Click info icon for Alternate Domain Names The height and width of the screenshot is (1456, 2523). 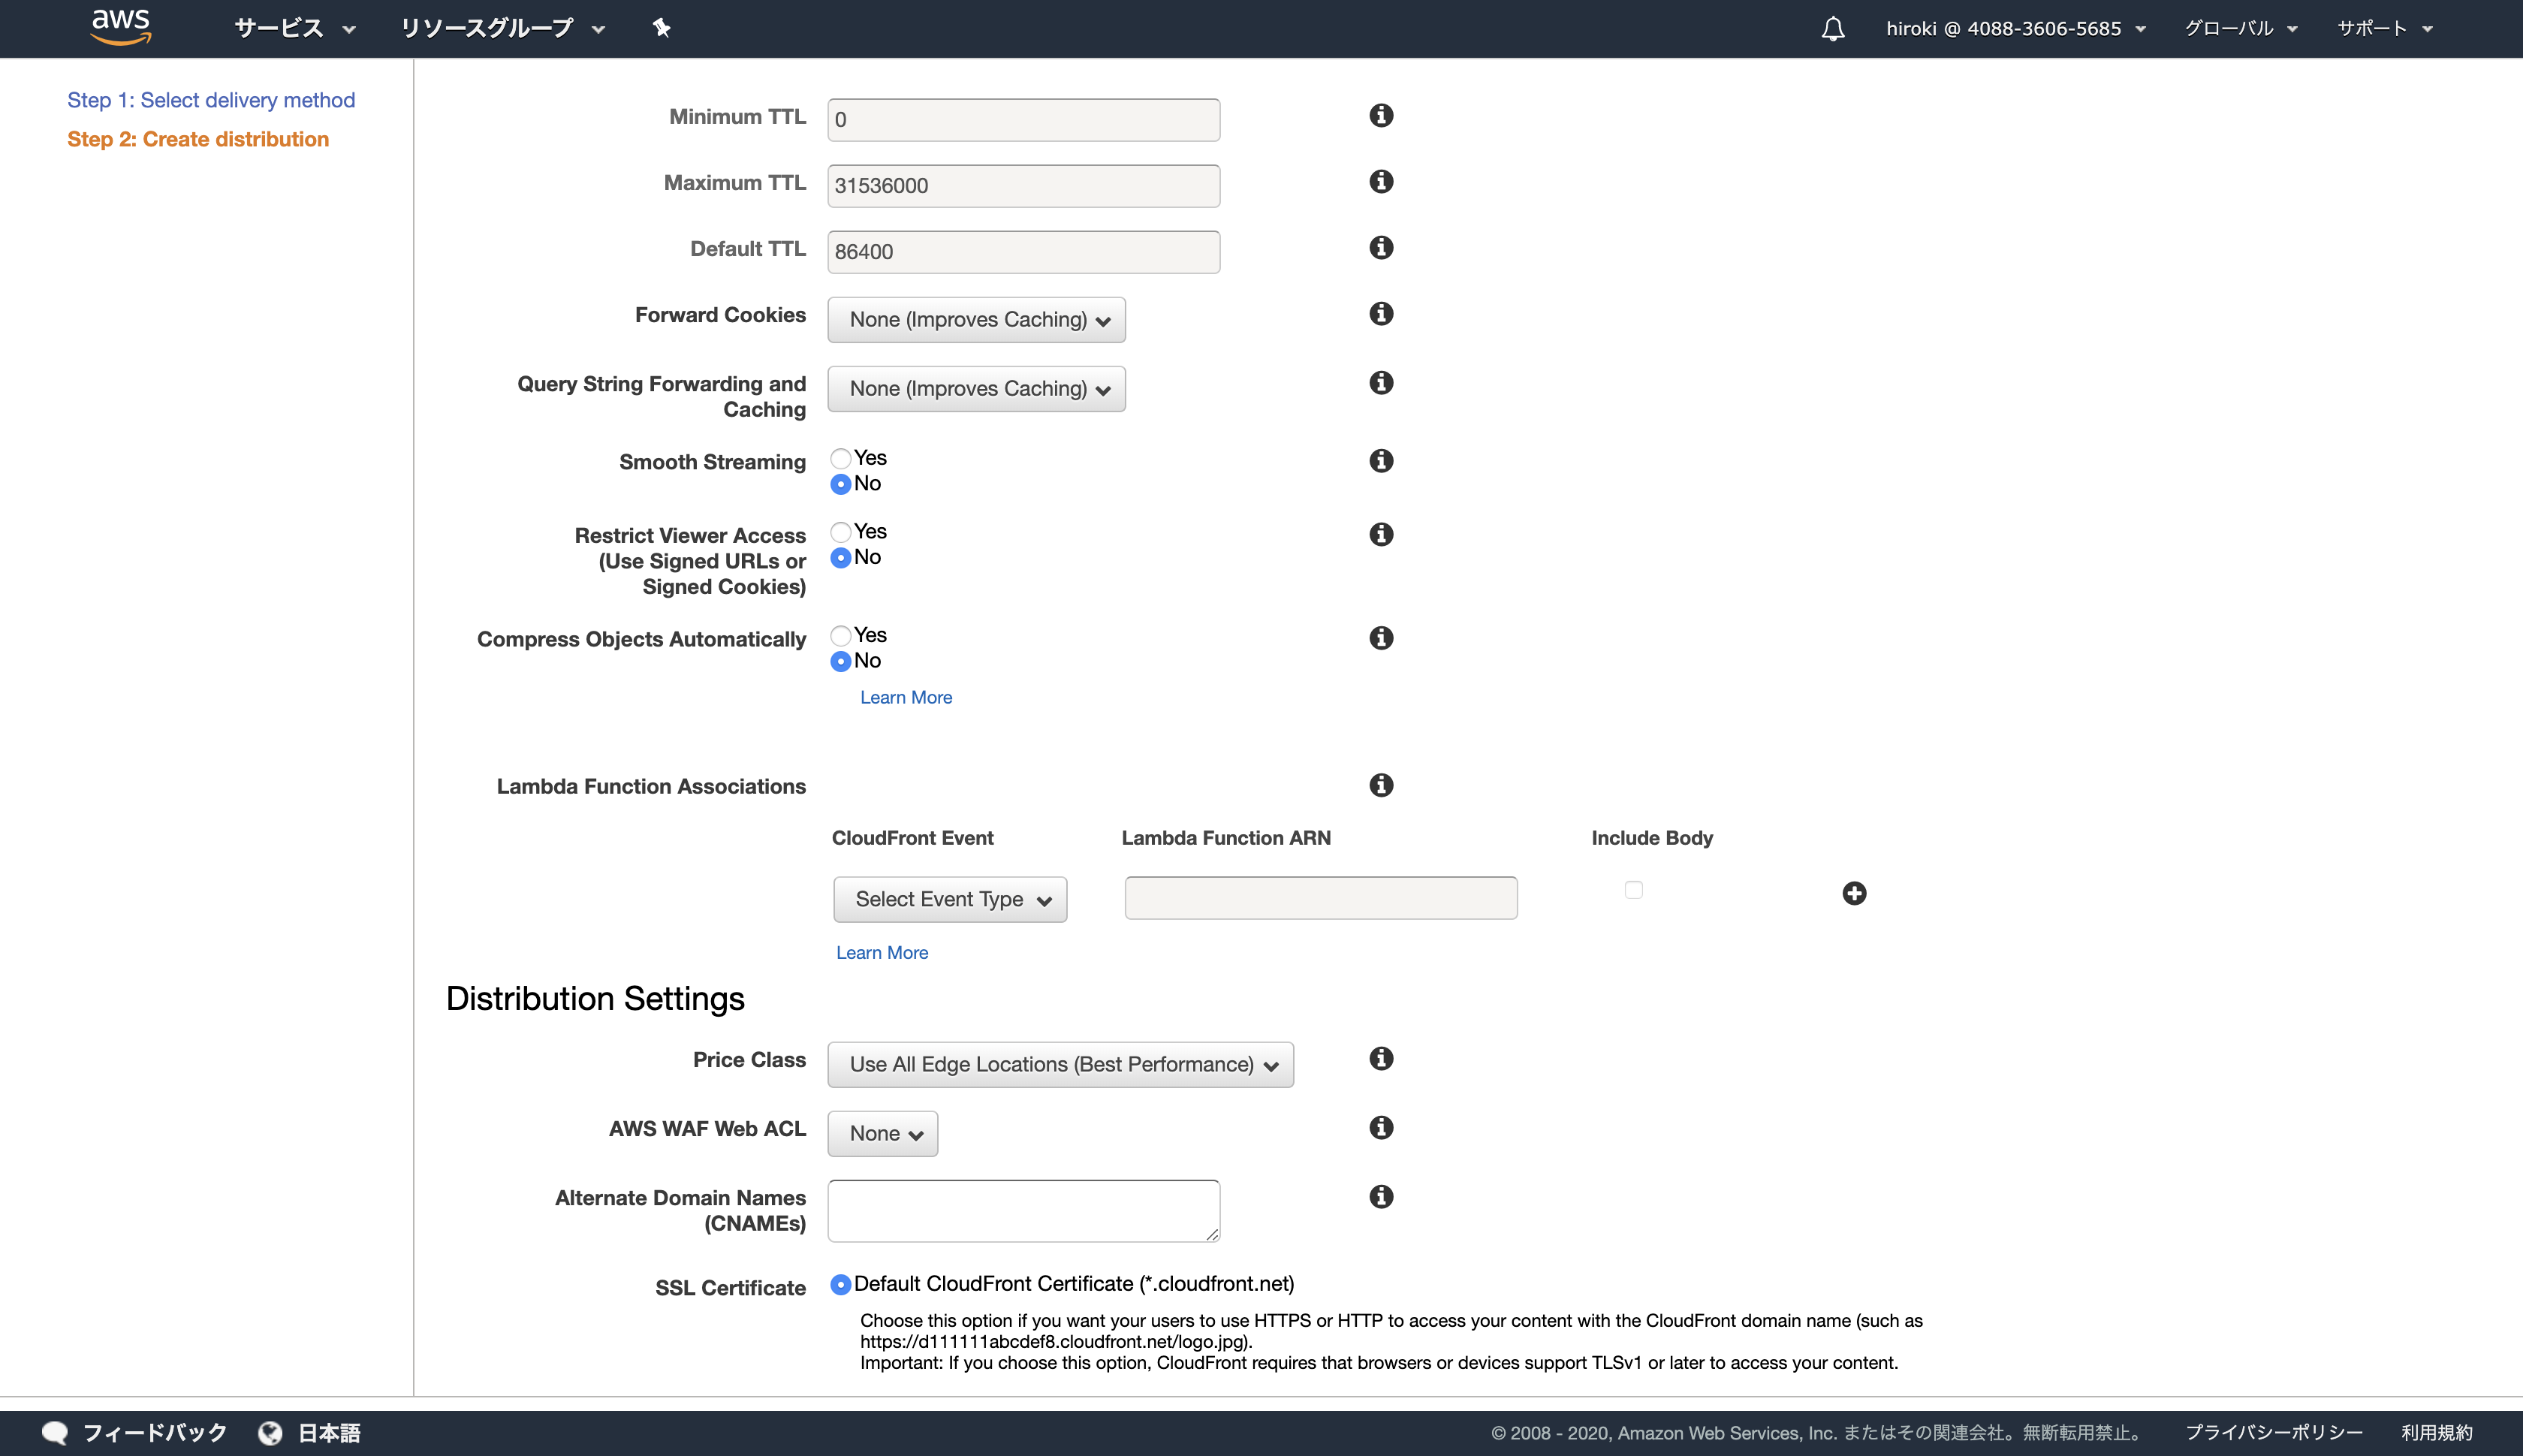[x=1381, y=1196]
